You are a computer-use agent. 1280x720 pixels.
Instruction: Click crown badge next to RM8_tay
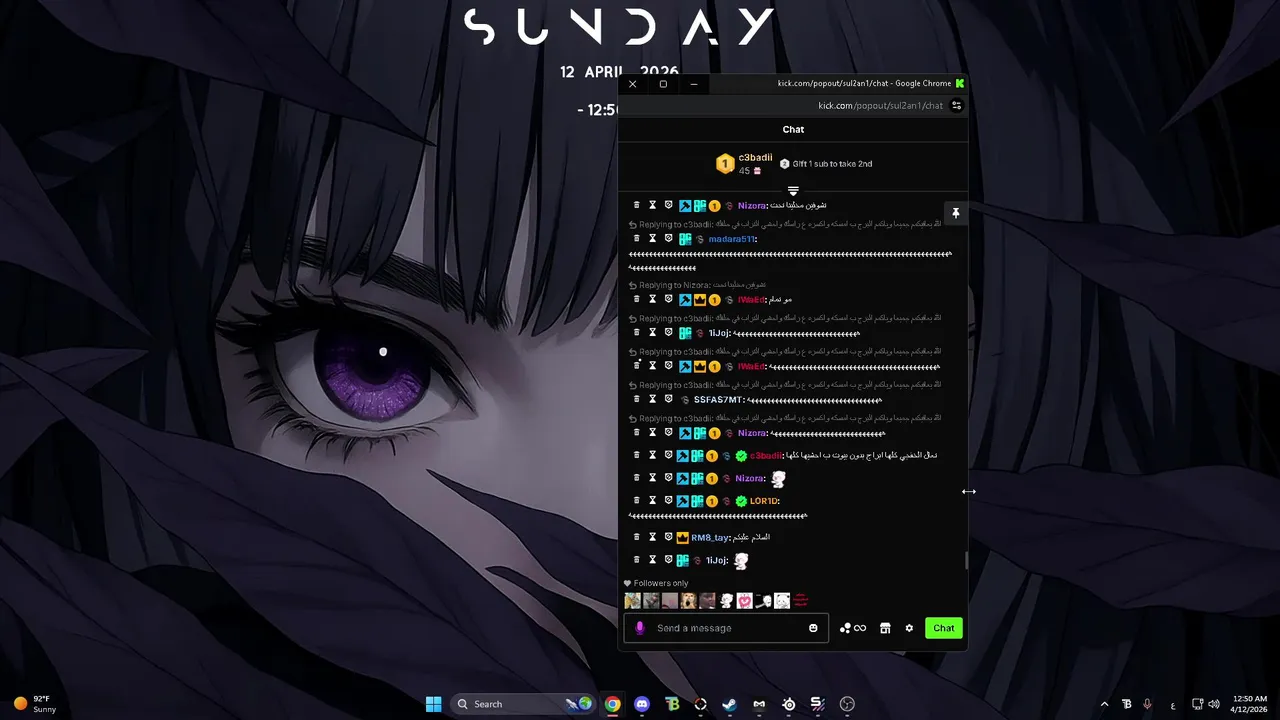tap(683, 537)
